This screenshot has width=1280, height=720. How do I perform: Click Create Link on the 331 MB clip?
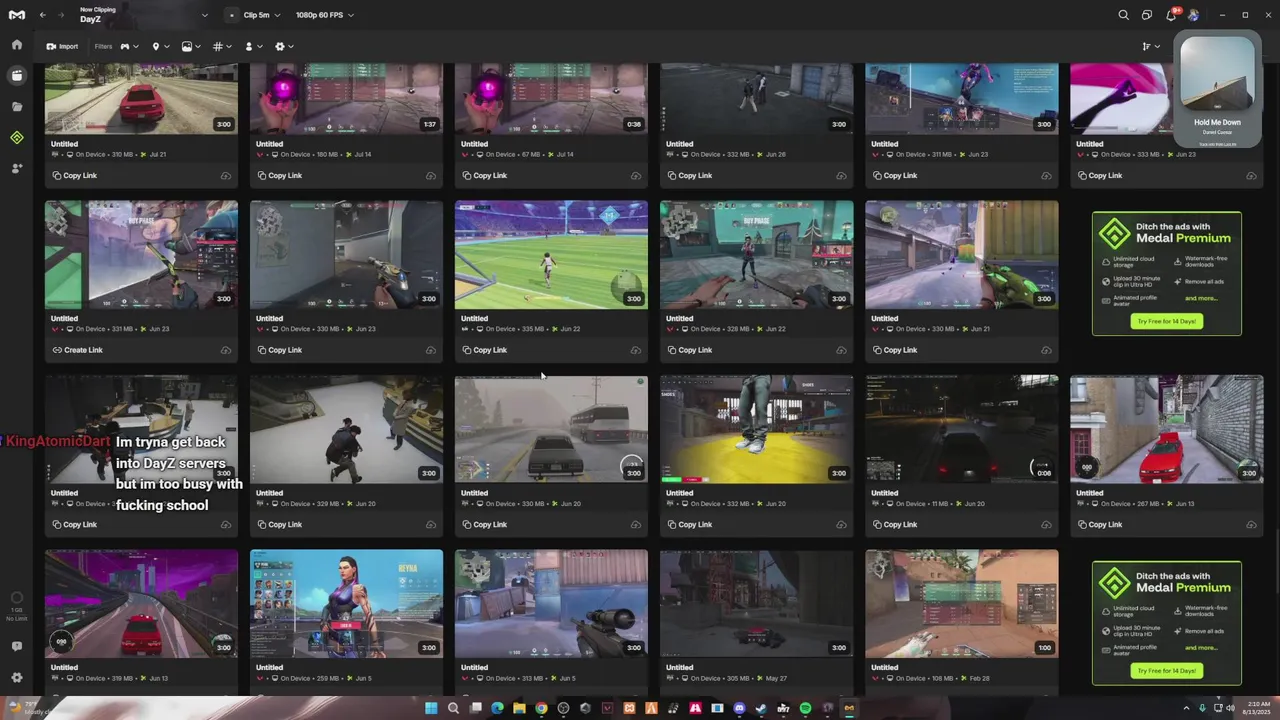pos(77,350)
